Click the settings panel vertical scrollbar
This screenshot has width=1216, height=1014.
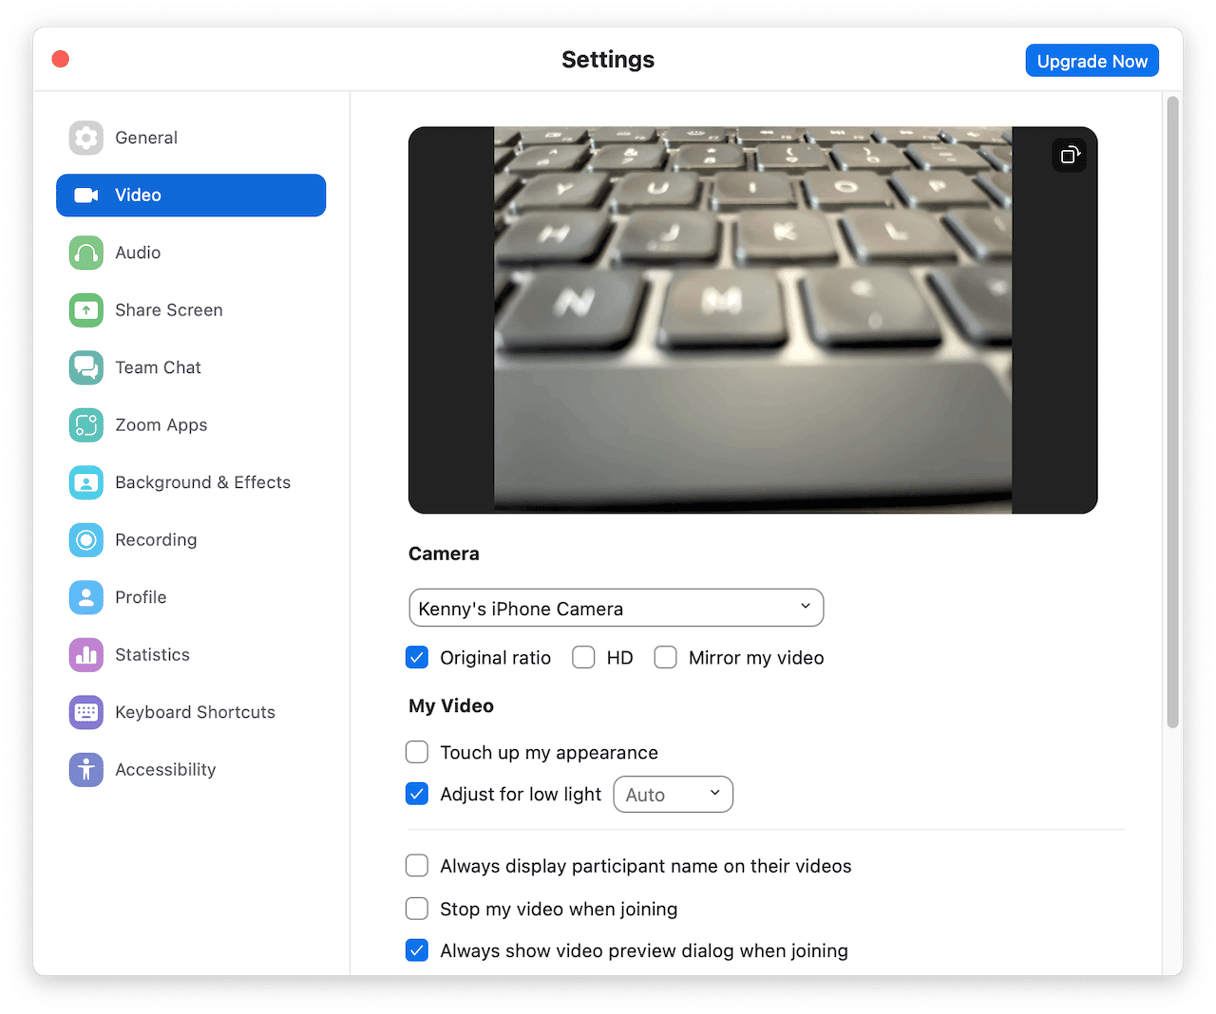coord(1173,410)
